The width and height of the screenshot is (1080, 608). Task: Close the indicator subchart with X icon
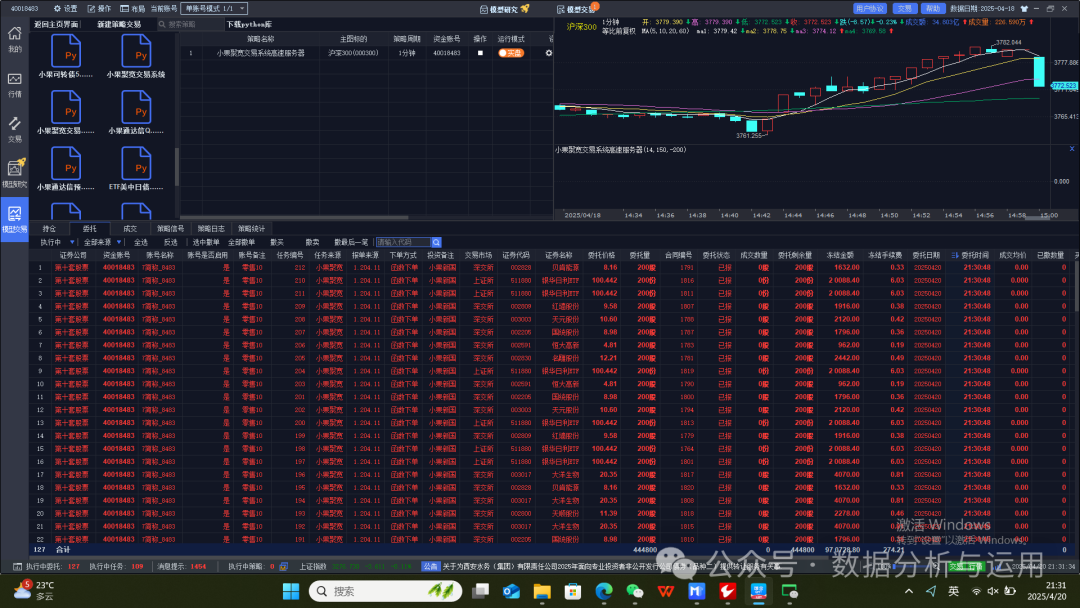1072,149
